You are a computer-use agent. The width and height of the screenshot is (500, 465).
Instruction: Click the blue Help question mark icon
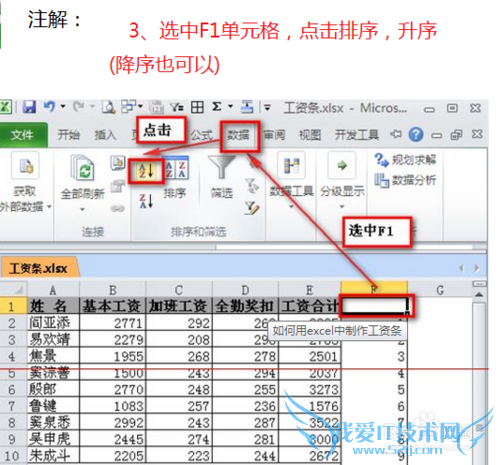(416, 135)
